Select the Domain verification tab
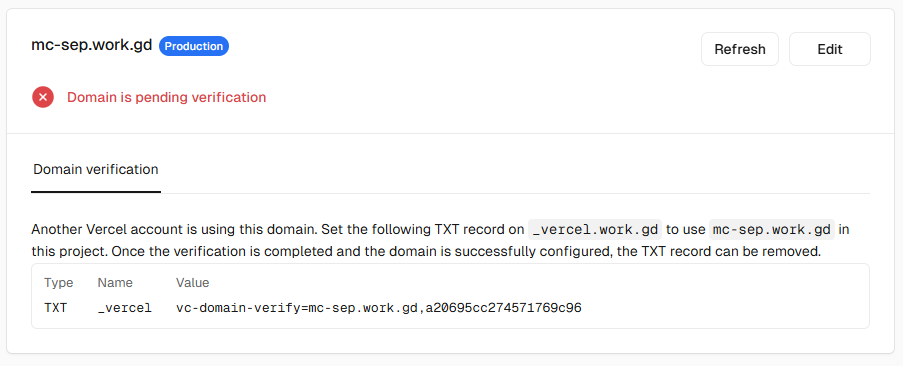Viewport: 903px width, 366px height. point(96,170)
